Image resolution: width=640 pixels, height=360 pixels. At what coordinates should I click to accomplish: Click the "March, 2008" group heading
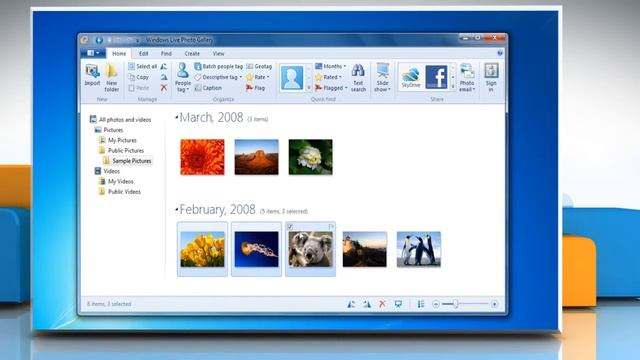click(211, 118)
